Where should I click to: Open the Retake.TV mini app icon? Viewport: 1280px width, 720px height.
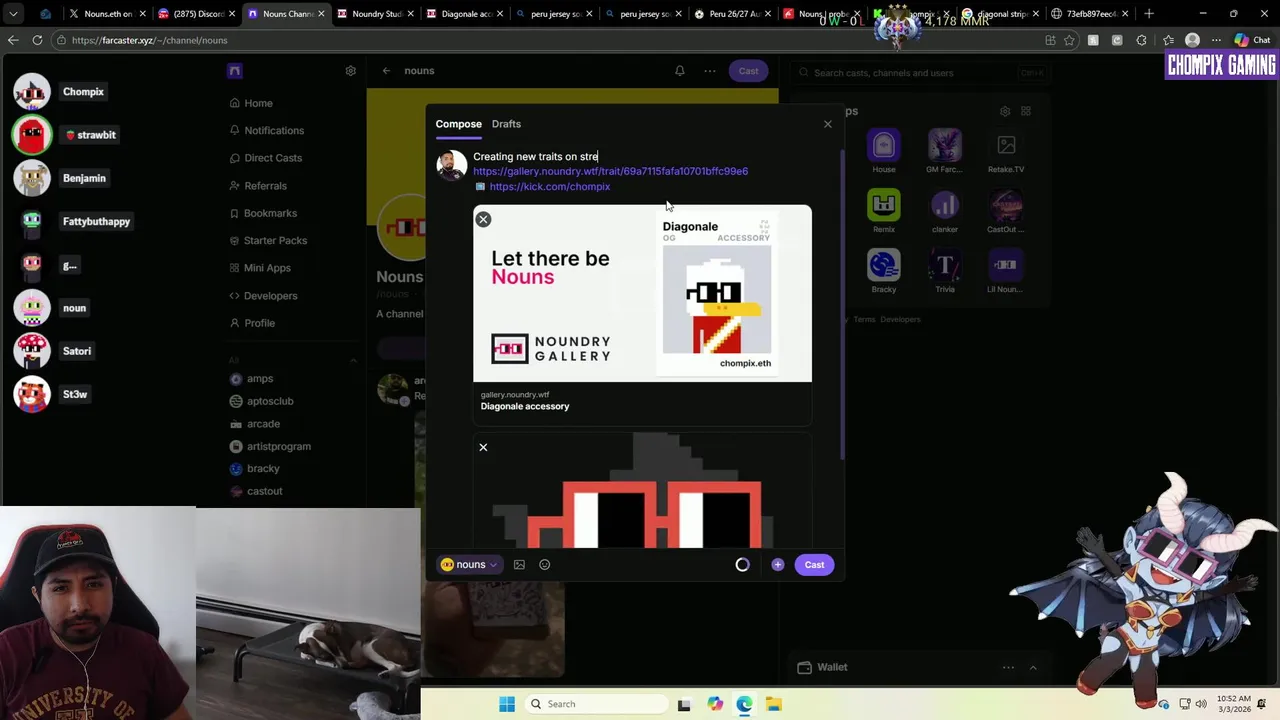tap(1006, 145)
